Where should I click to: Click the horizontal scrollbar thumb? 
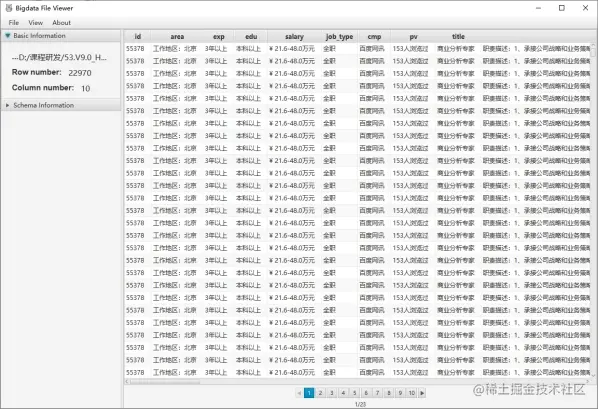165,381
